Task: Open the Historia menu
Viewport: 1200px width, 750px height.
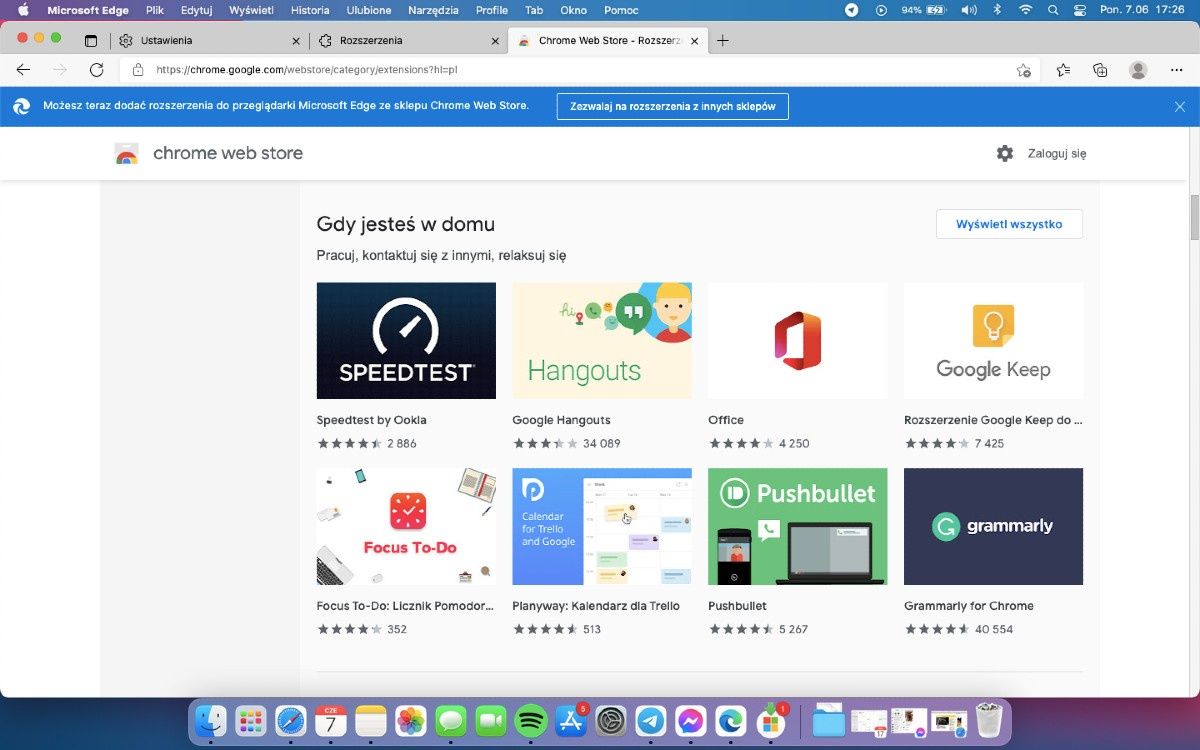Action: (310, 10)
